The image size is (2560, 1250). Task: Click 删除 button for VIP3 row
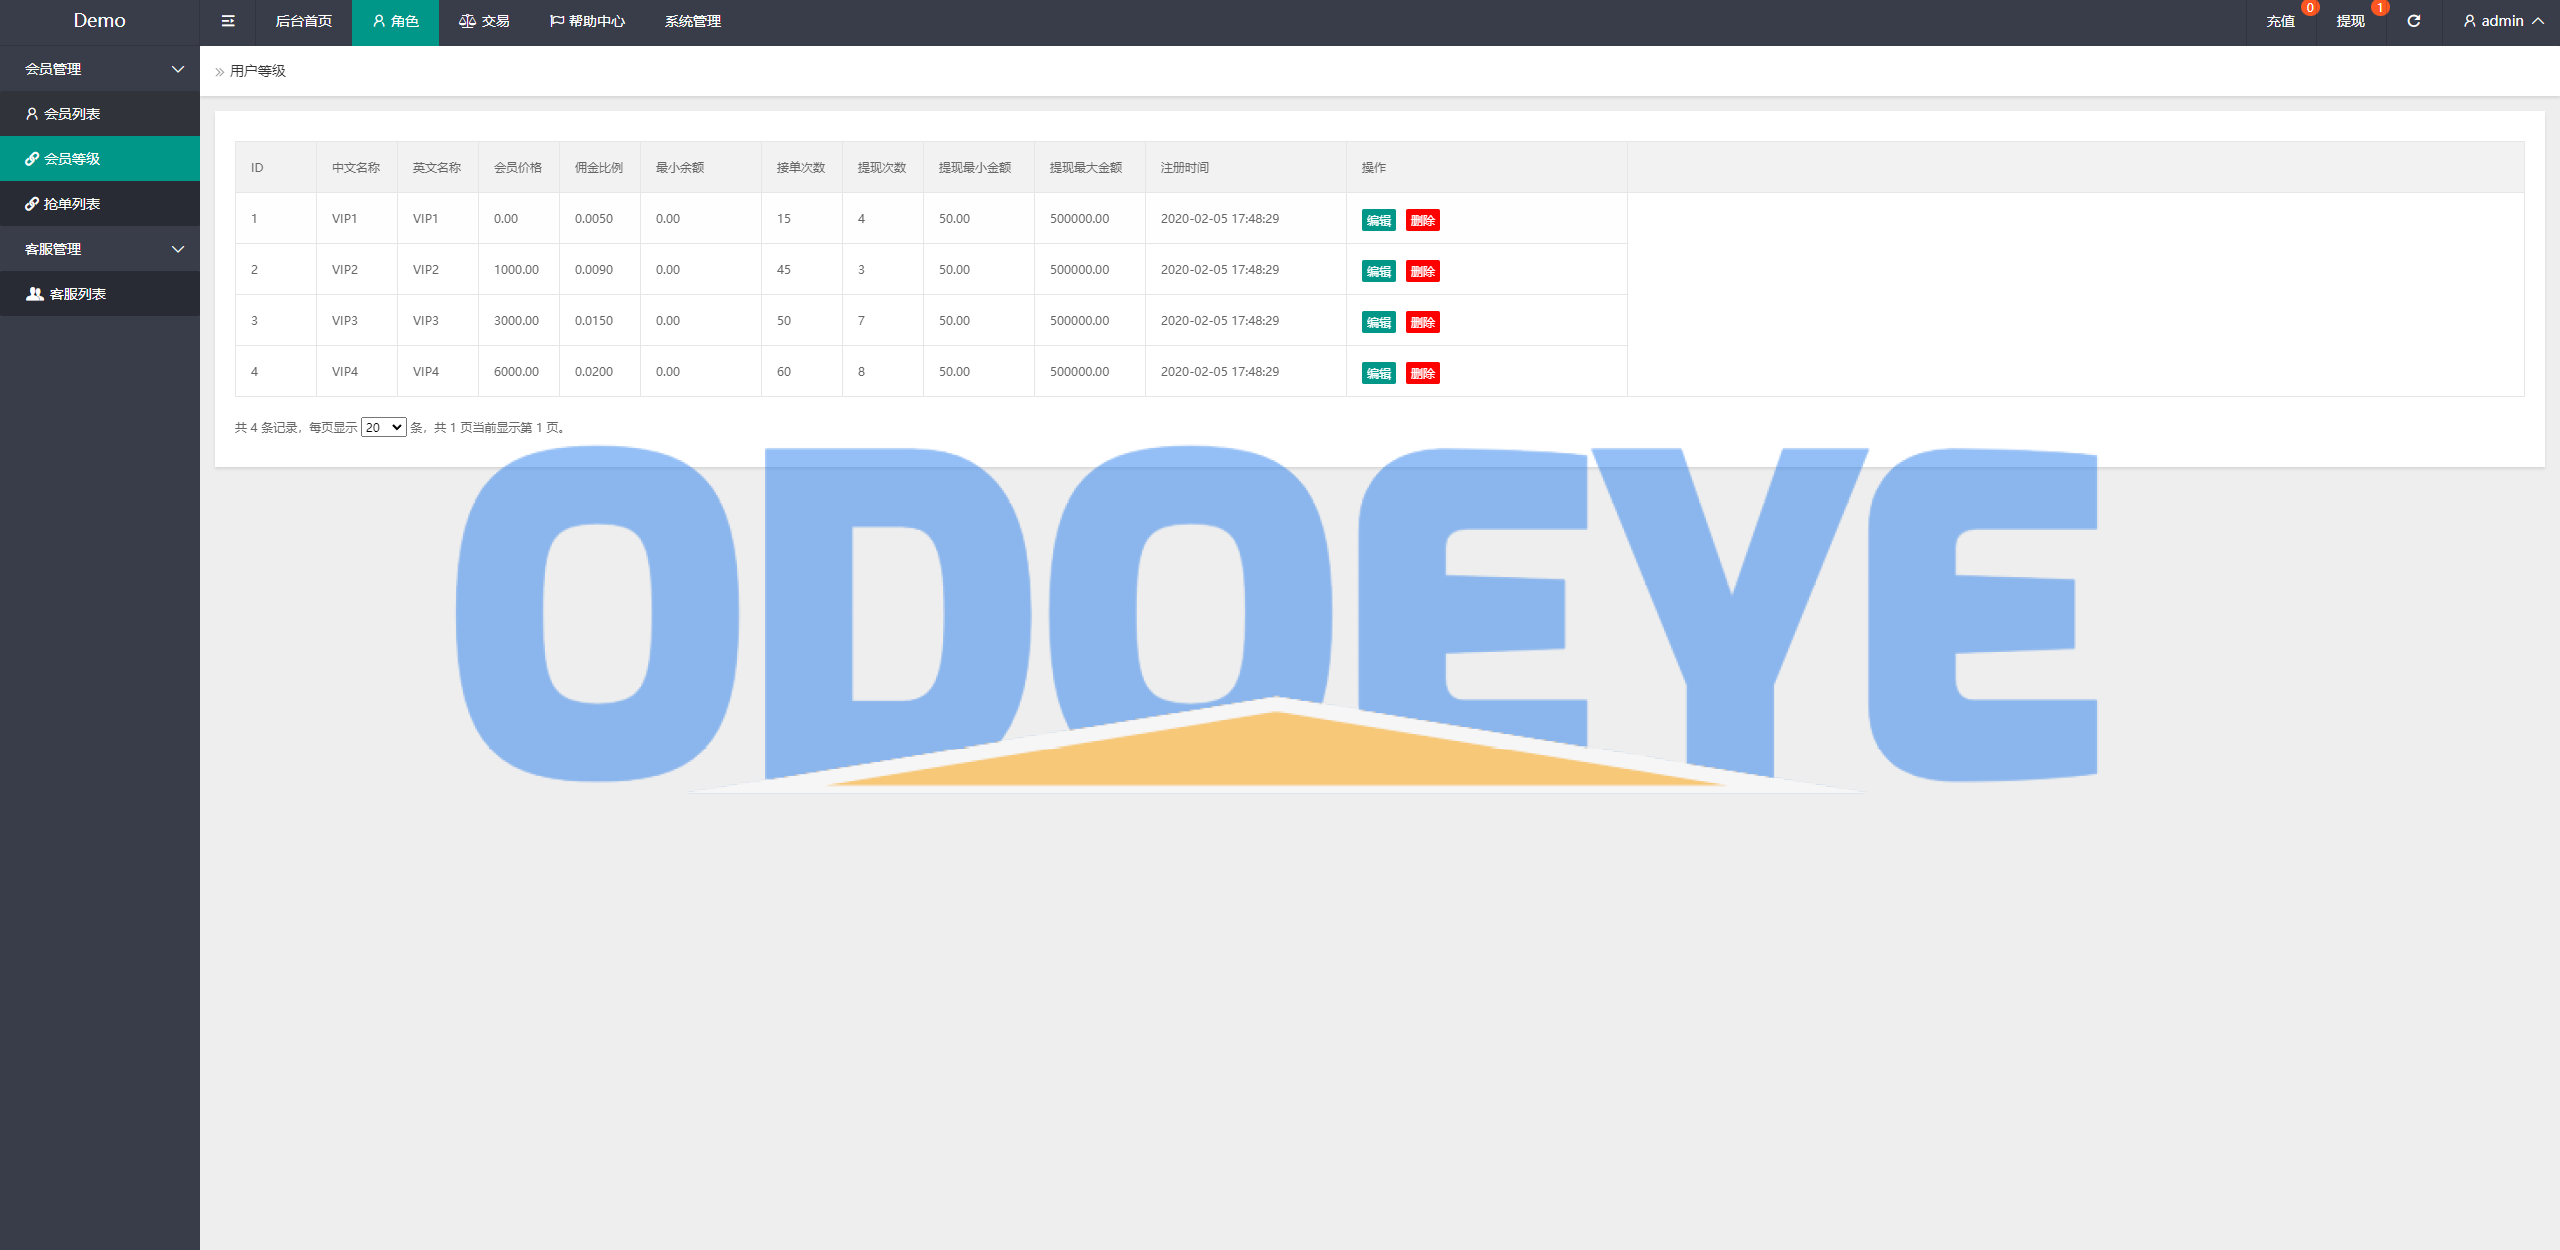(1422, 322)
